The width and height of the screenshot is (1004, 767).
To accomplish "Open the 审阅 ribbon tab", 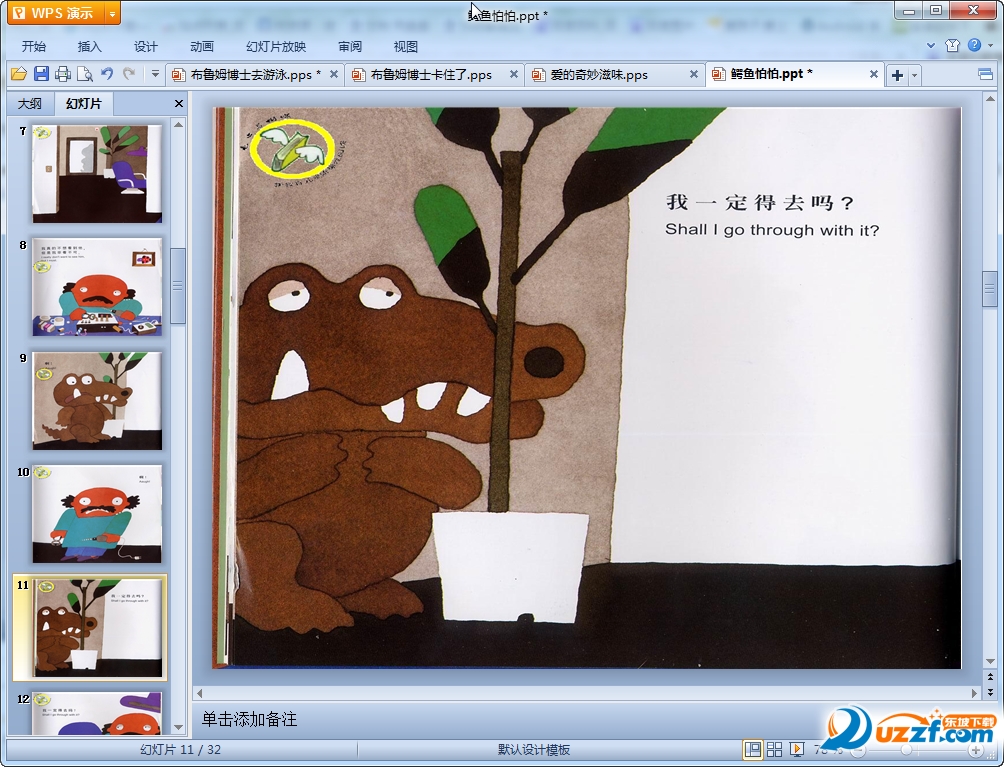I will tap(350, 47).
